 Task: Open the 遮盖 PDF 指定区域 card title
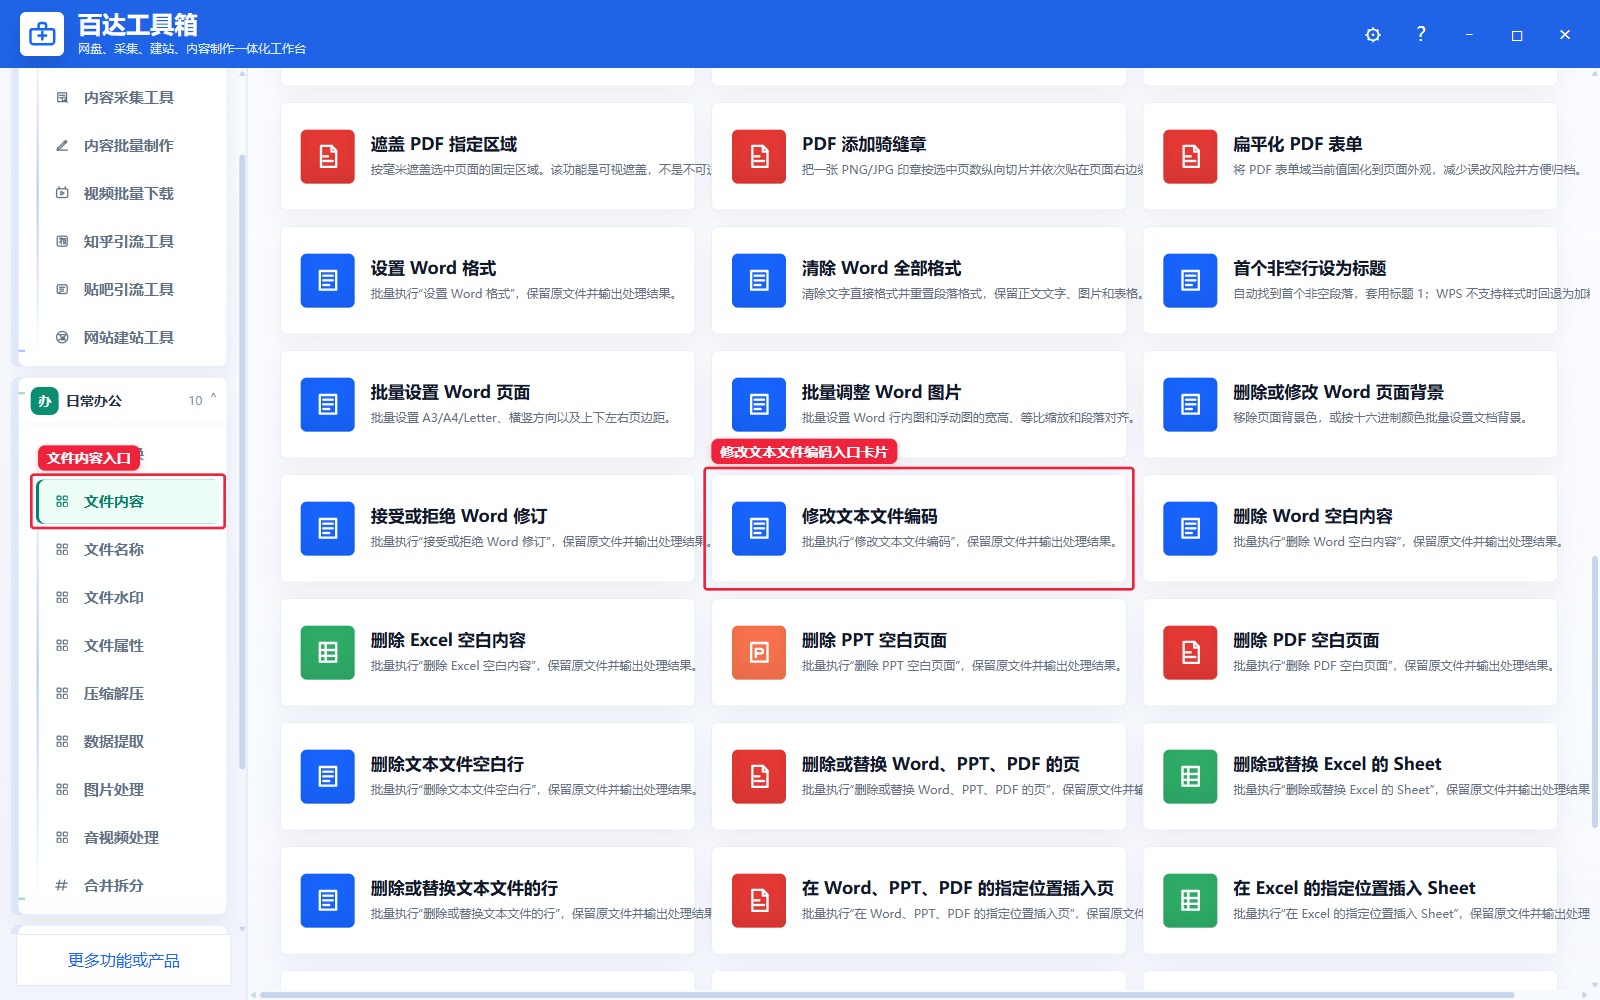coord(444,145)
